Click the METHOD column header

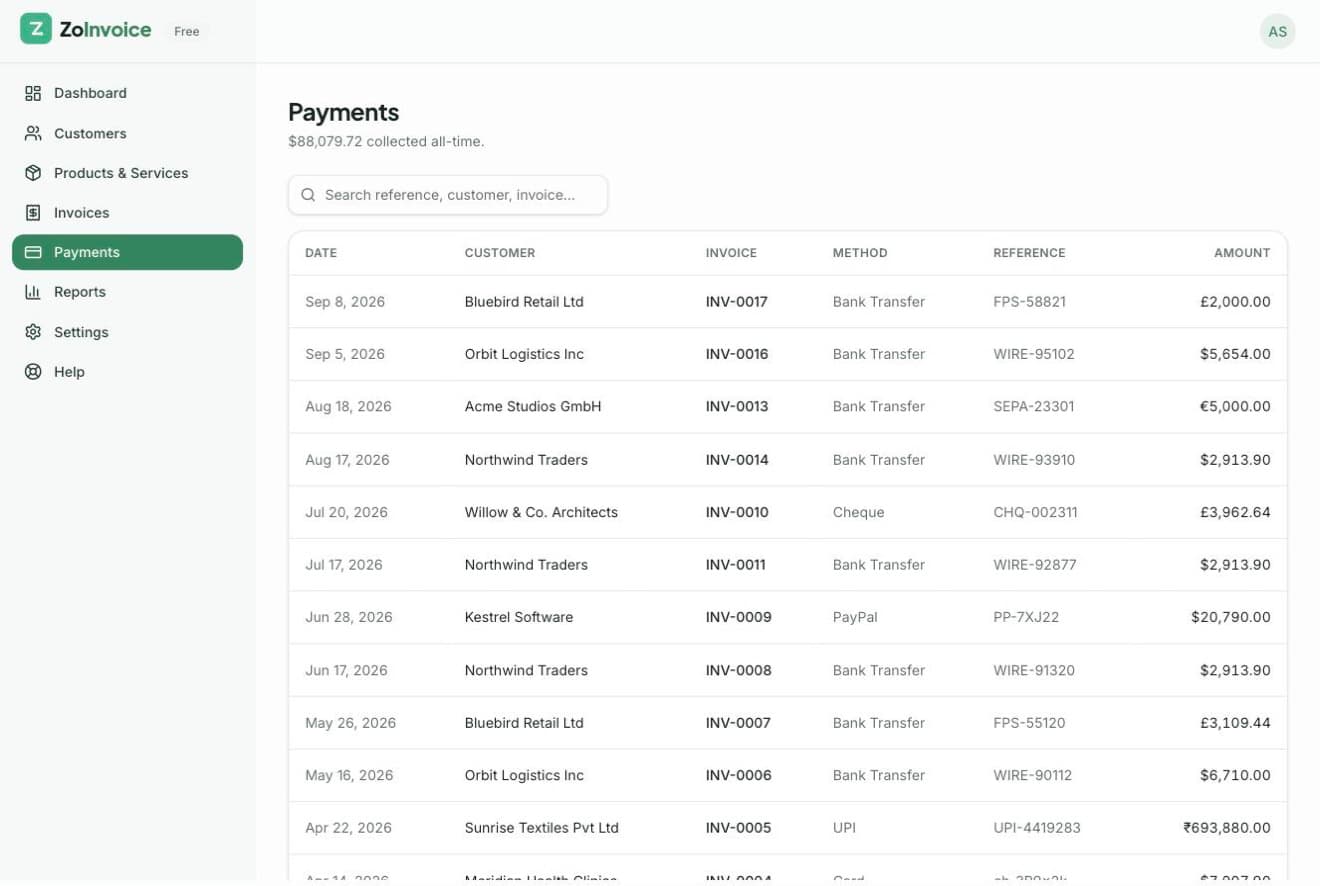(x=860, y=253)
